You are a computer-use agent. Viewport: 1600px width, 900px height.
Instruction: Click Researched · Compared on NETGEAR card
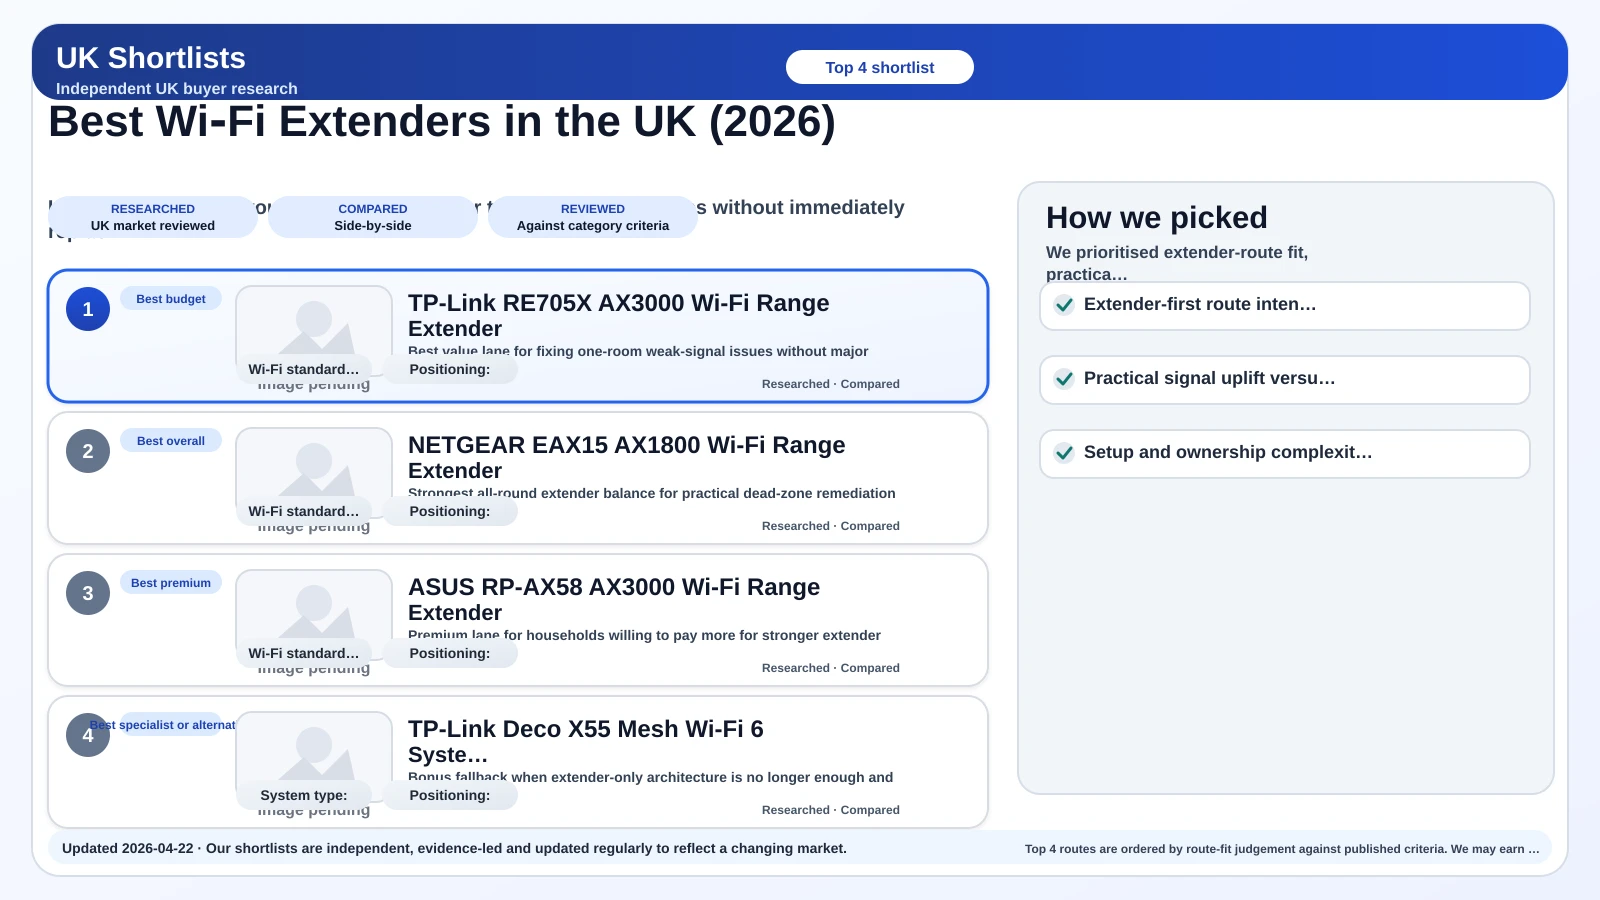(831, 526)
